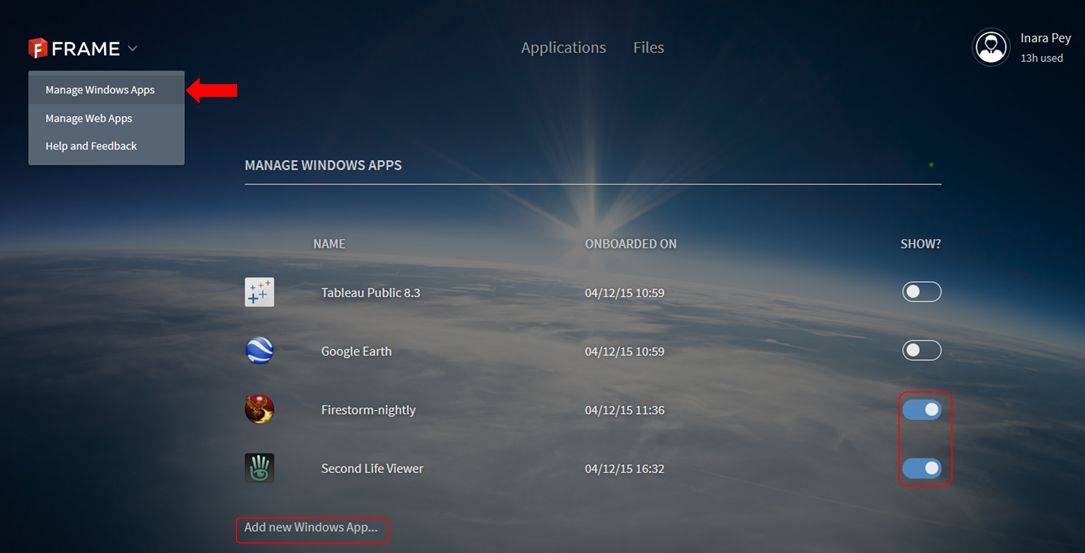The image size is (1085, 553).
Task: Click the Frame logo icon
Action: [38, 48]
